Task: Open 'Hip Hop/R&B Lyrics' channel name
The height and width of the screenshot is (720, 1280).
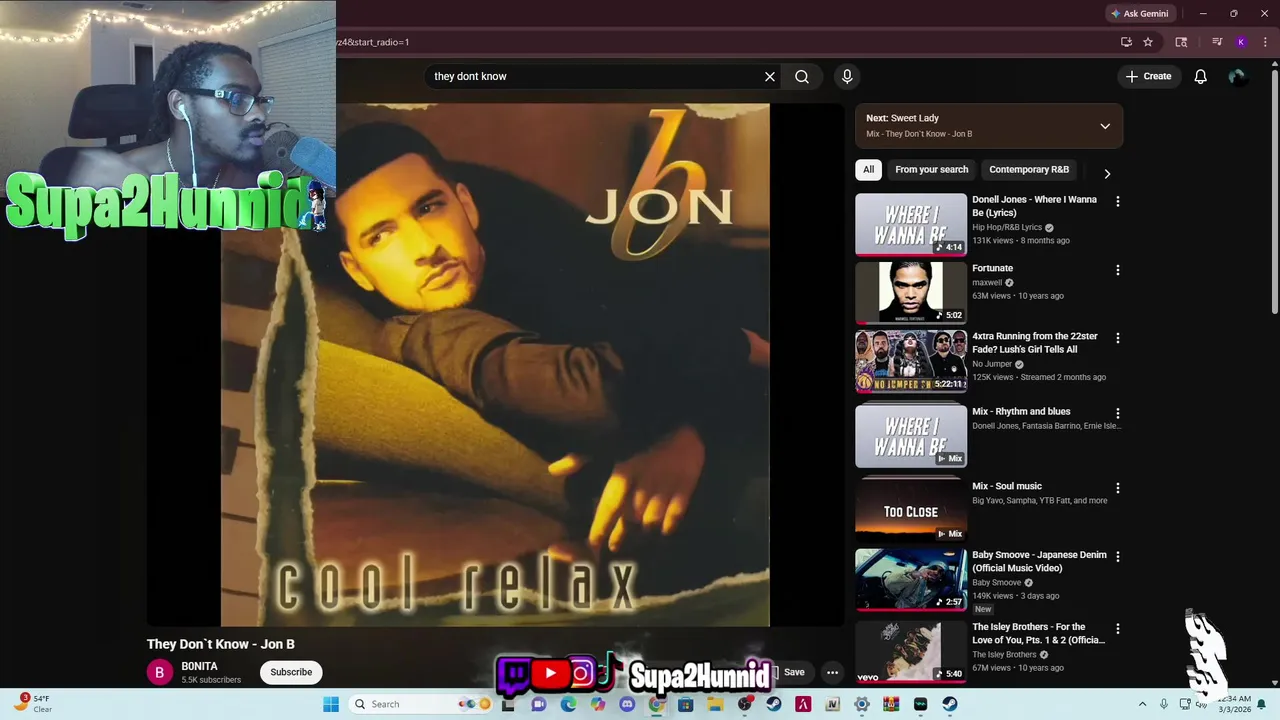Action: 1007,228
